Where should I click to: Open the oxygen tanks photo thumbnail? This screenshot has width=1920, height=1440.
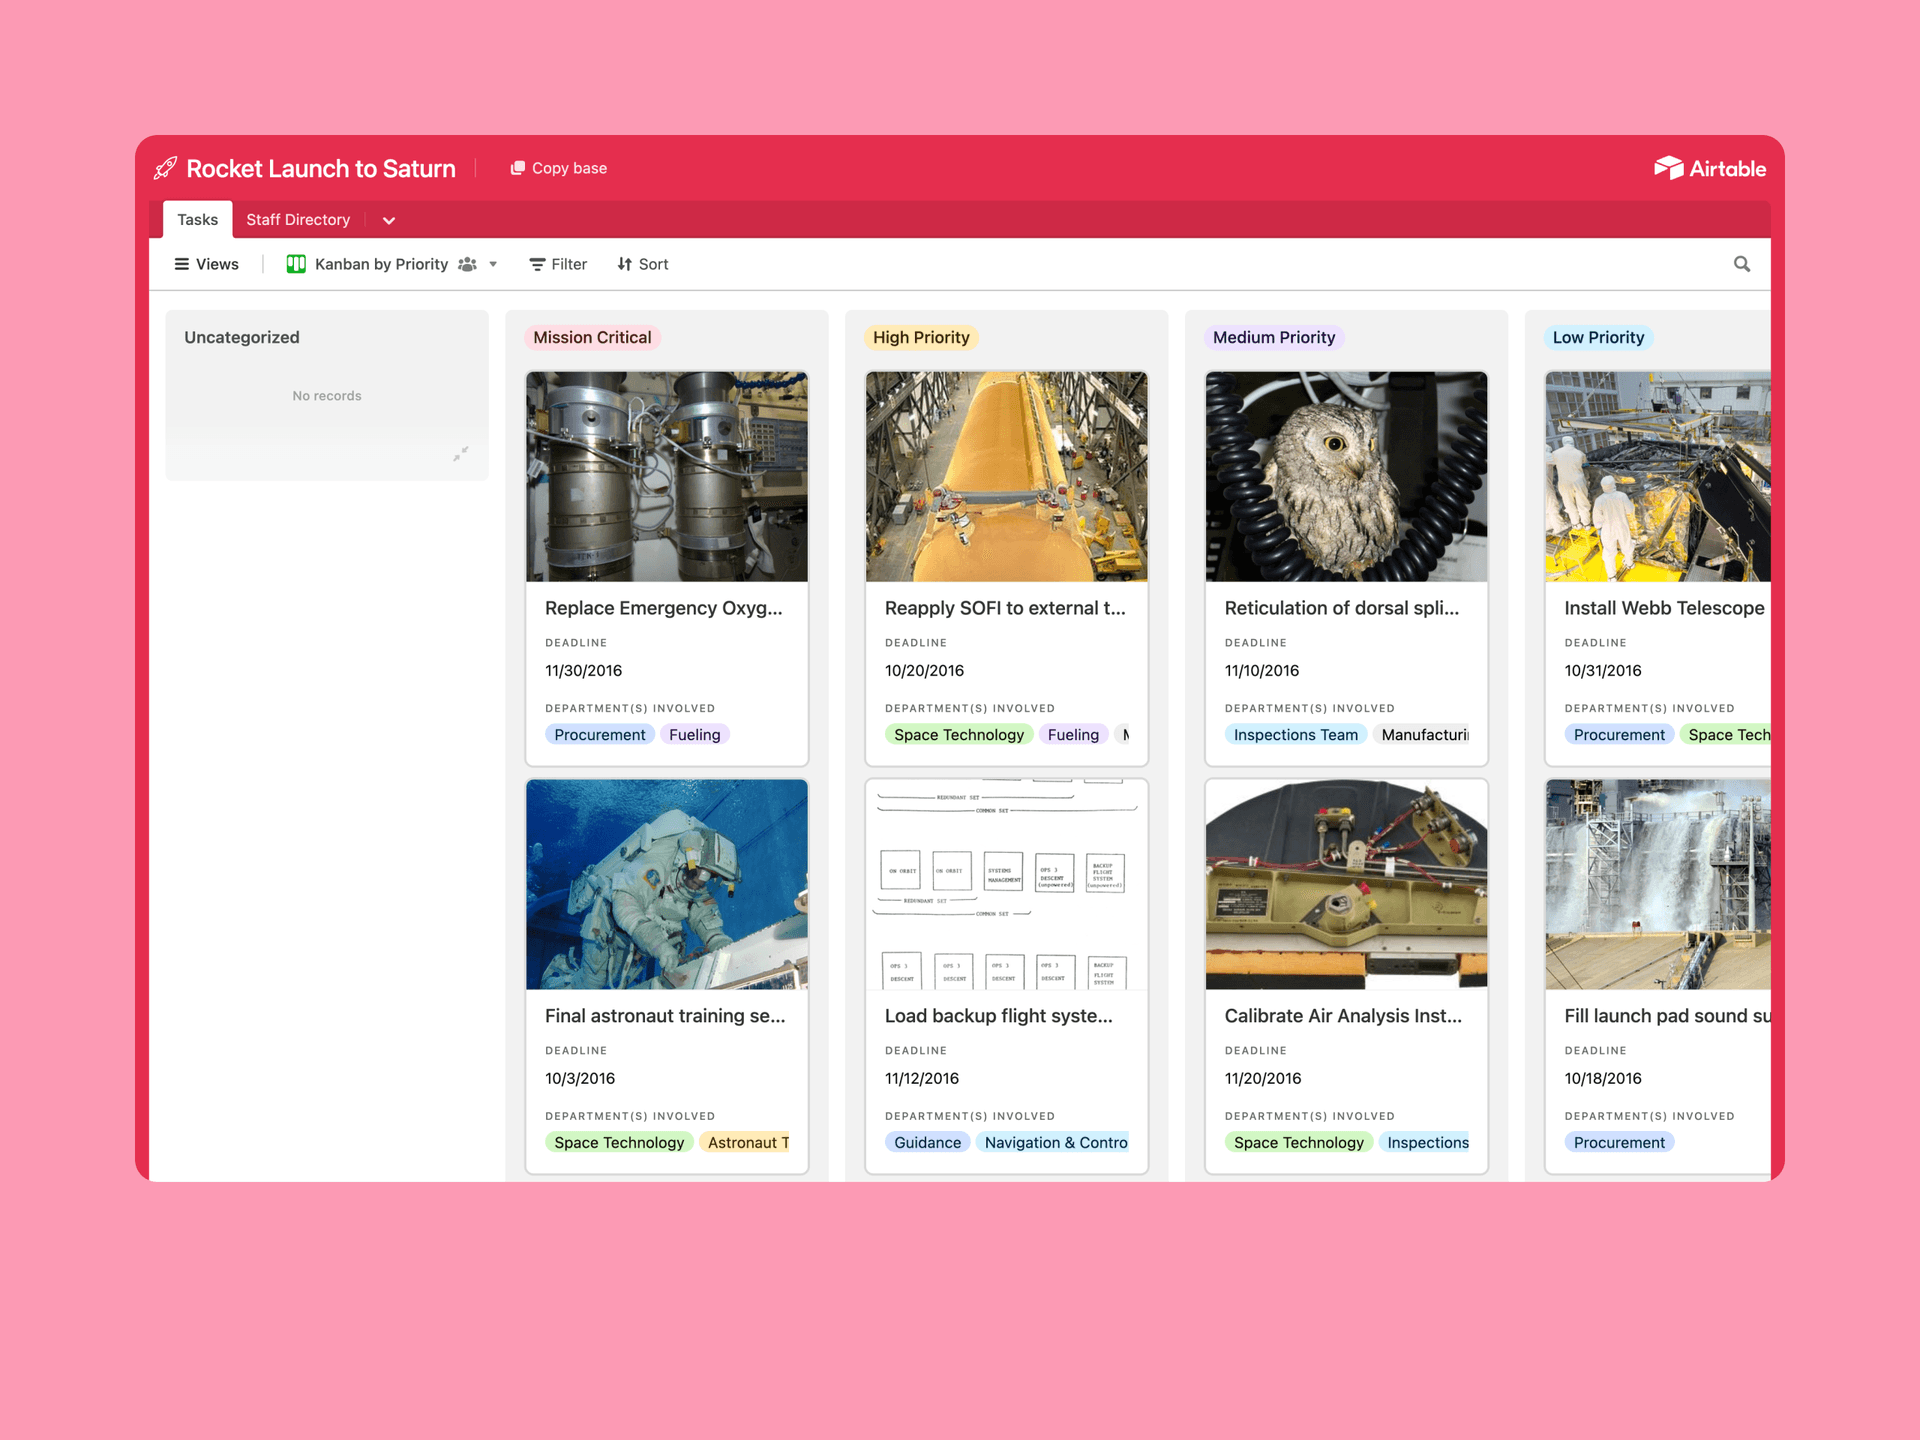[667, 476]
